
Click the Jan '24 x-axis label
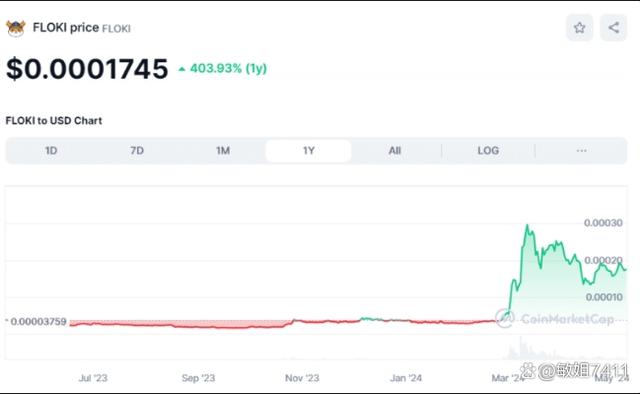pos(406,378)
